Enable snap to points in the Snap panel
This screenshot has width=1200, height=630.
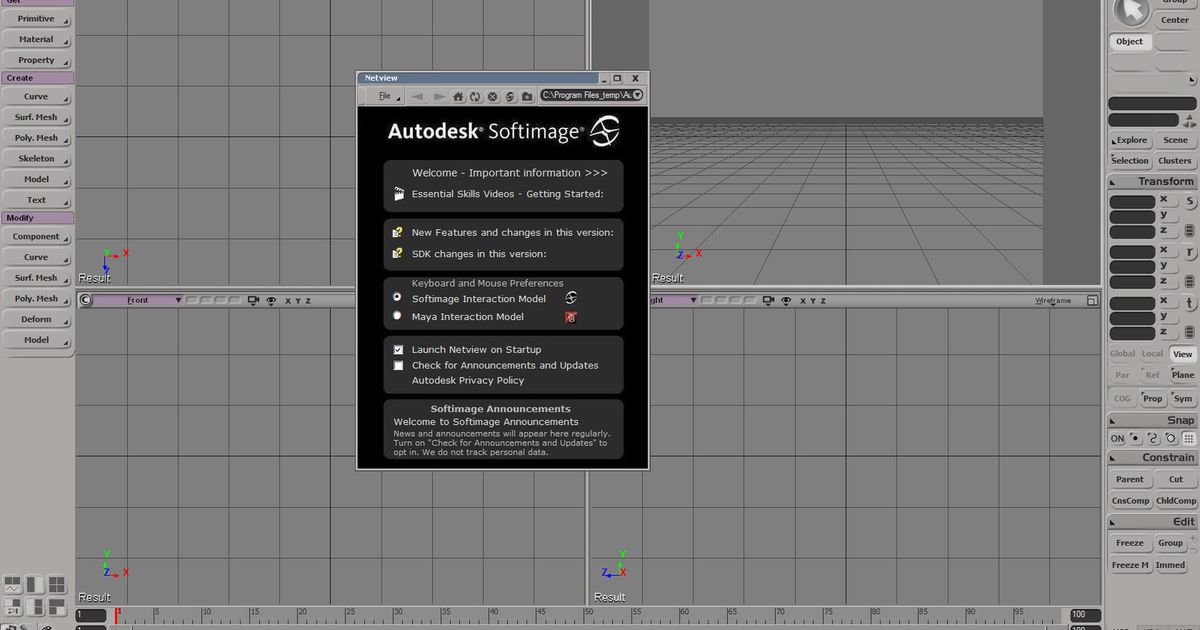(x=1133, y=438)
